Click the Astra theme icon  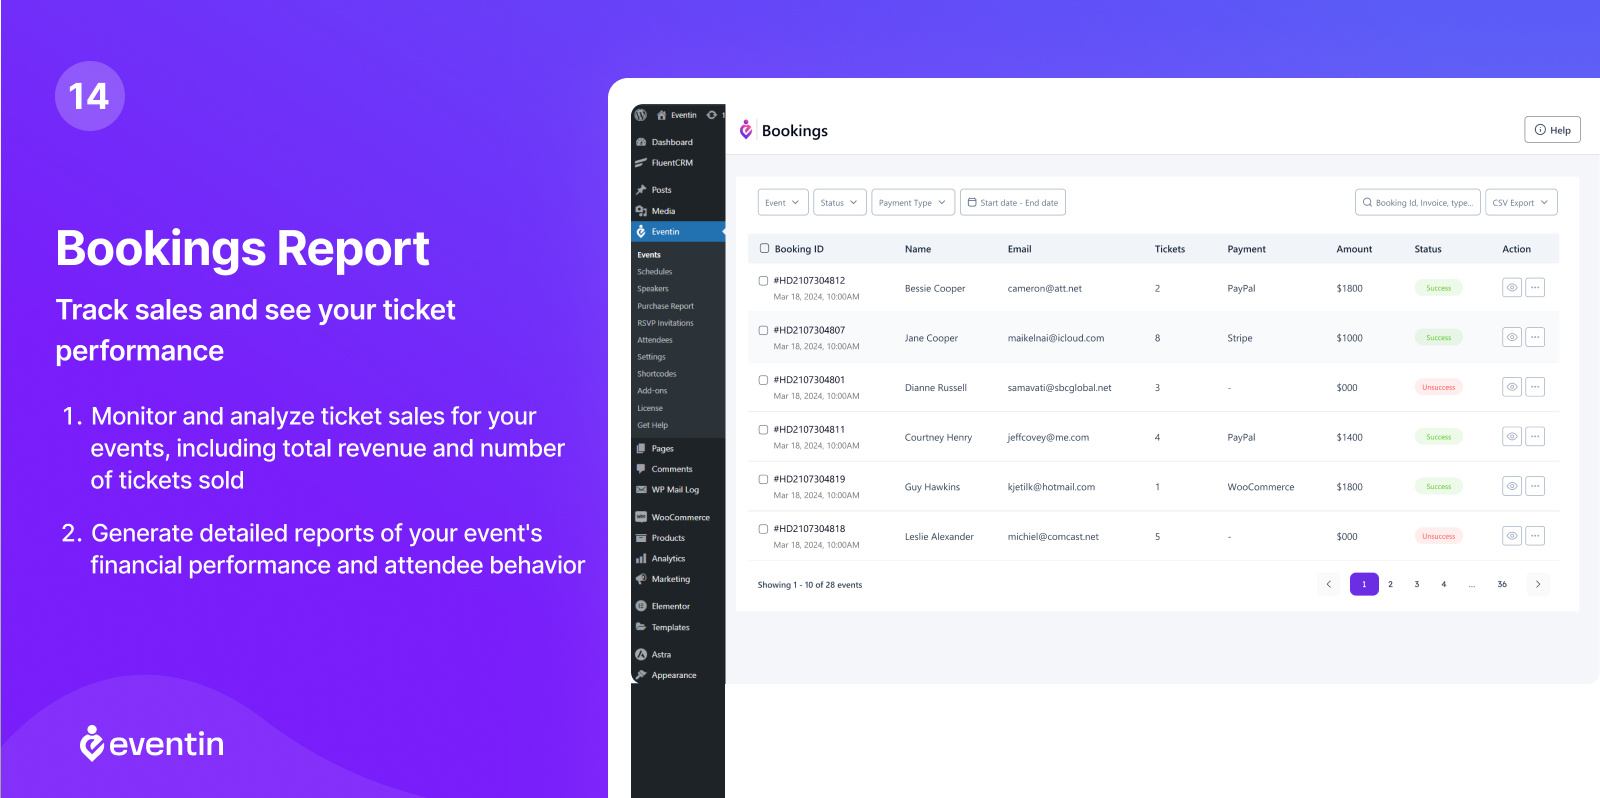pyautogui.click(x=641, y=654)
